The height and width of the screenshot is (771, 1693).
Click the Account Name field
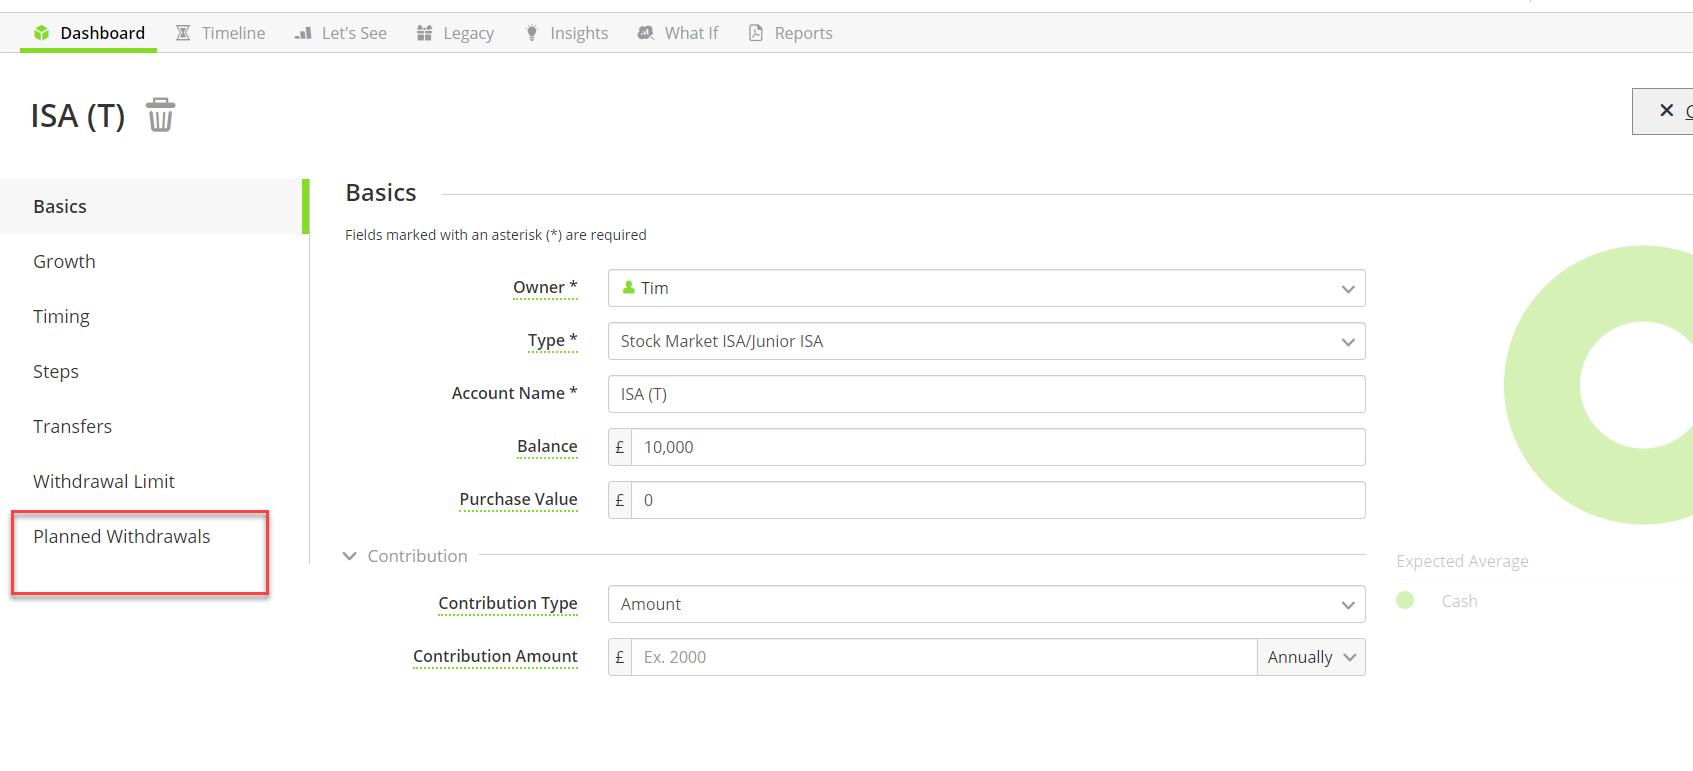pos(986,394)
